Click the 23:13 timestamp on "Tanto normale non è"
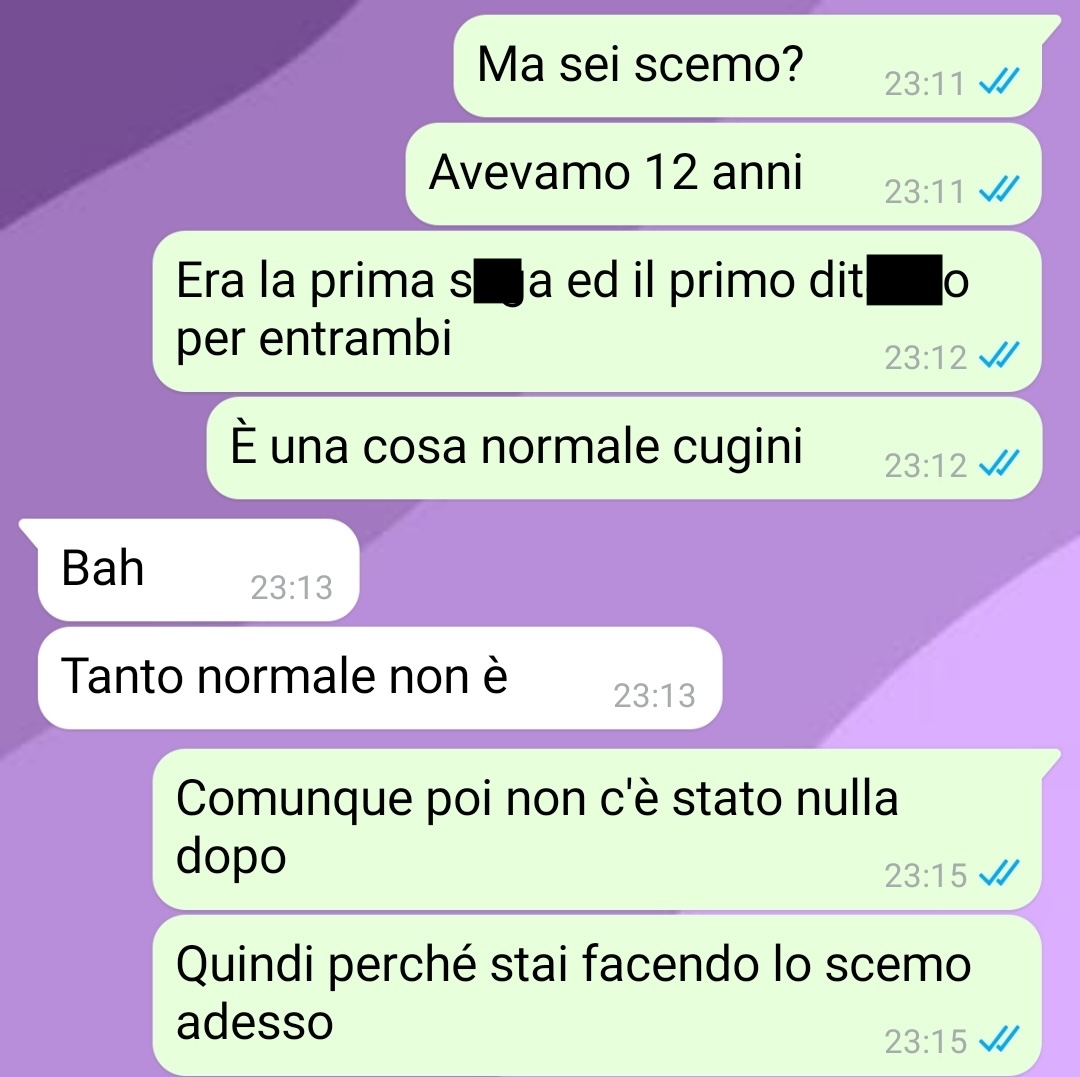The image size is (1080, 1077). tap(654, 696)
